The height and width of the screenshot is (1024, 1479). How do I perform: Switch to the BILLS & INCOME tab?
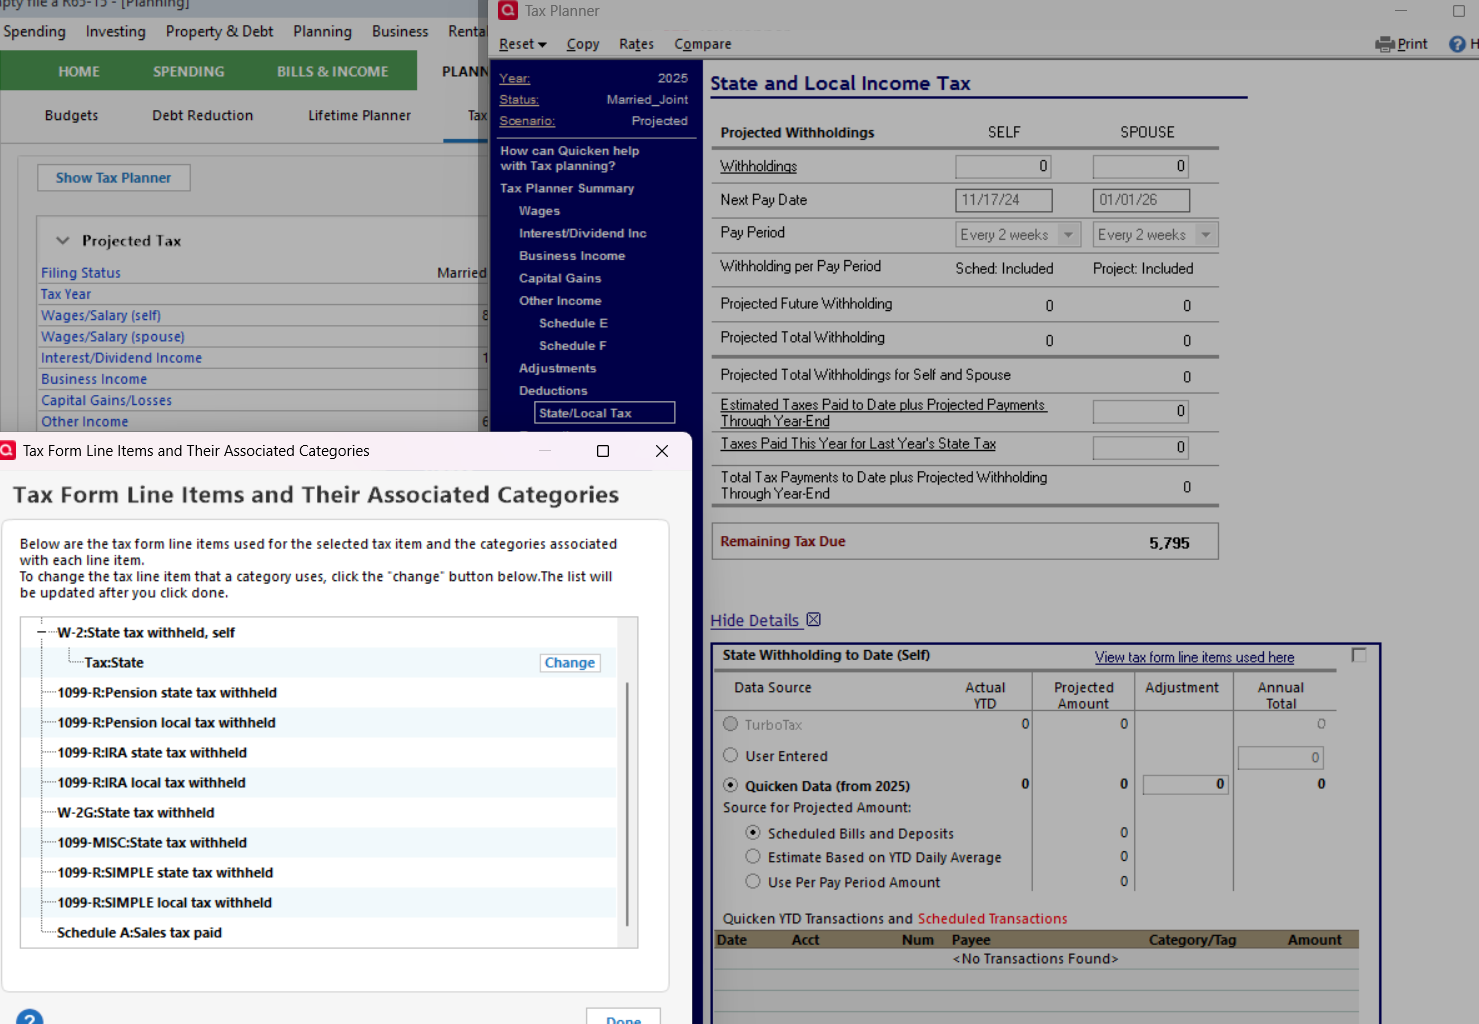[333, 72]
